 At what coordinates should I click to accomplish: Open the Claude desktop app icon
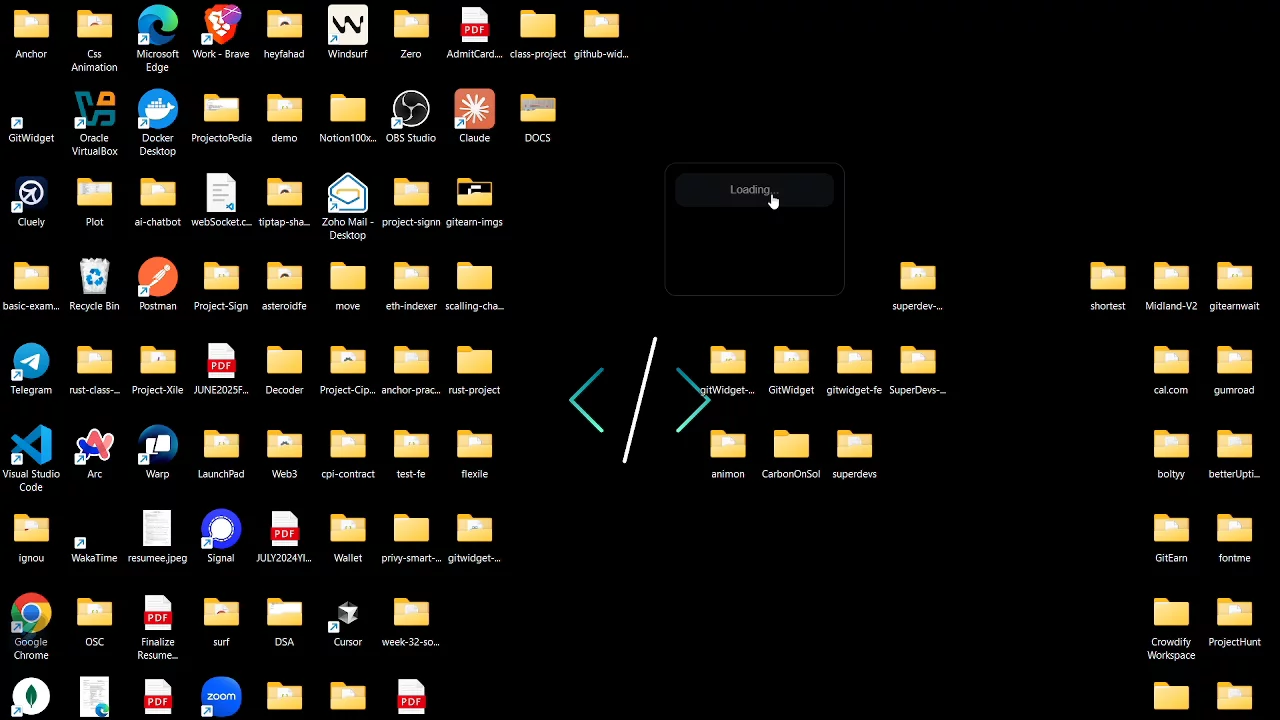474,110
